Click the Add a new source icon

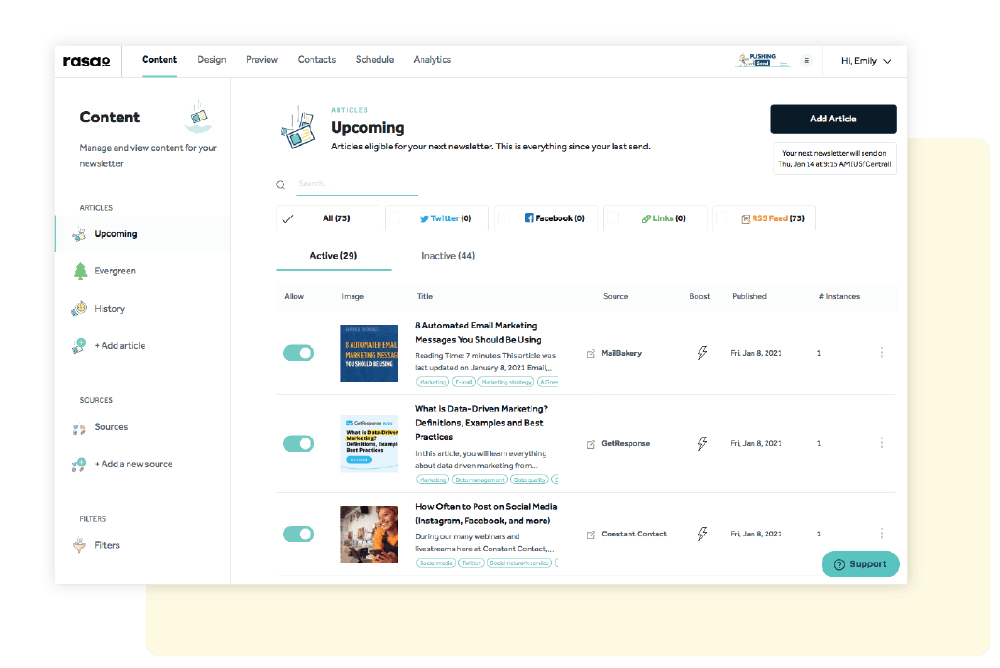tap(79, 464)
